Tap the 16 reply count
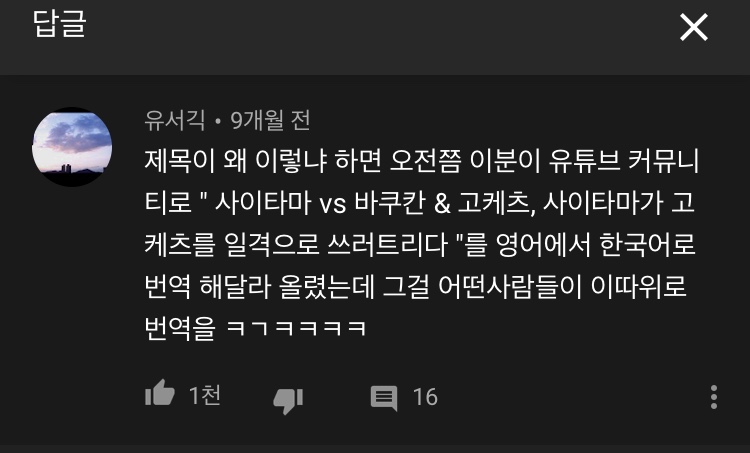This screenshot has width=750, height=453. [425, 397]
